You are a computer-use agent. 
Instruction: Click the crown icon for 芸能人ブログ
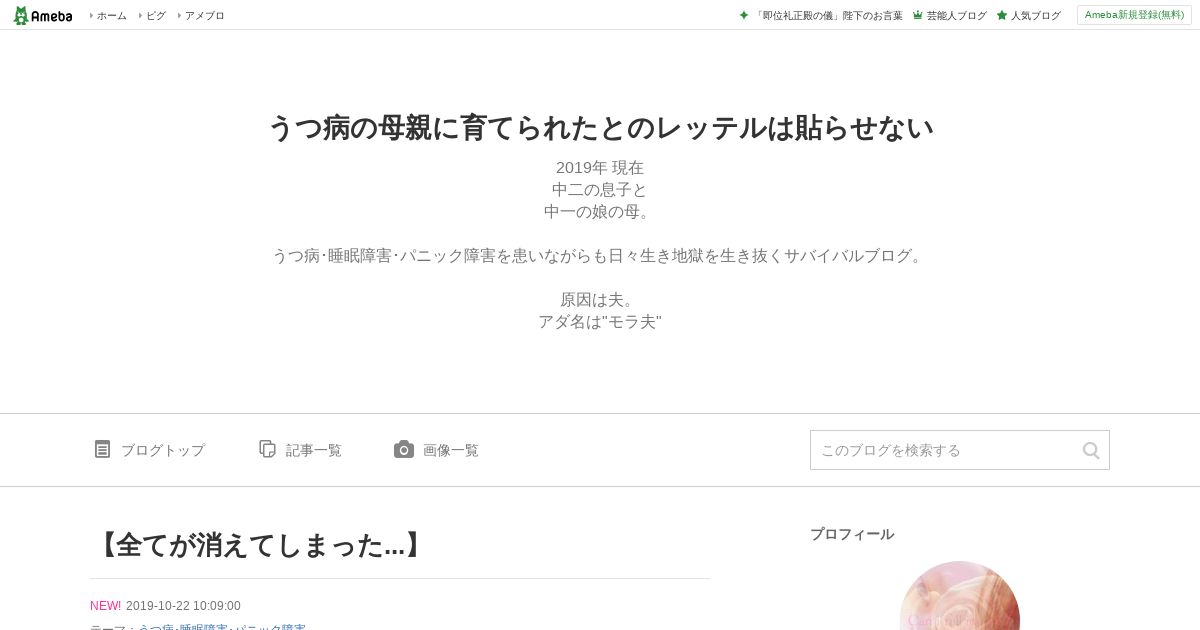click(917, 15)
